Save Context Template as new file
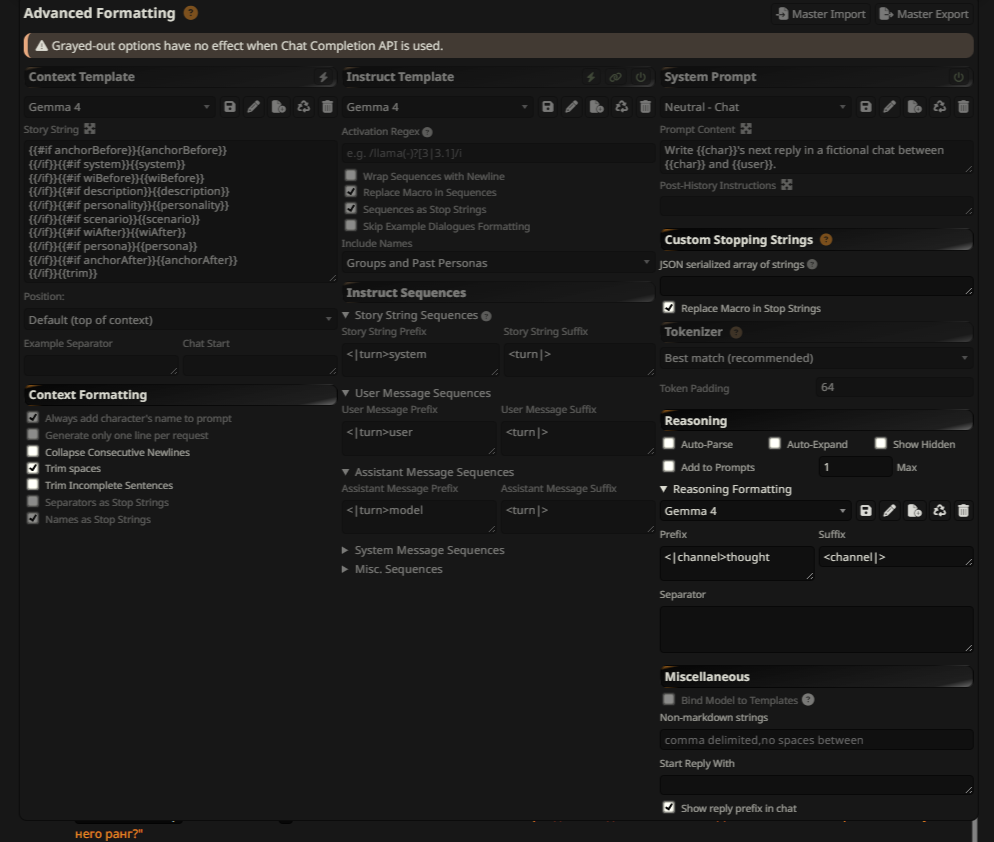The image size is (994, 842). coord(278,107)
